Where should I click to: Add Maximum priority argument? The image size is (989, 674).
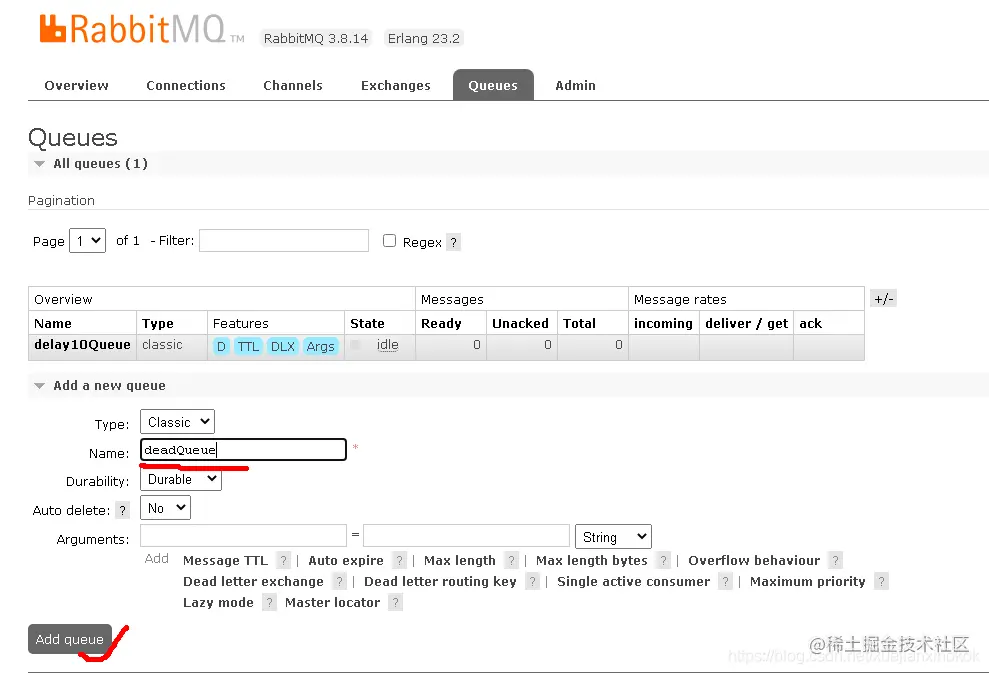tap(807, 581)
